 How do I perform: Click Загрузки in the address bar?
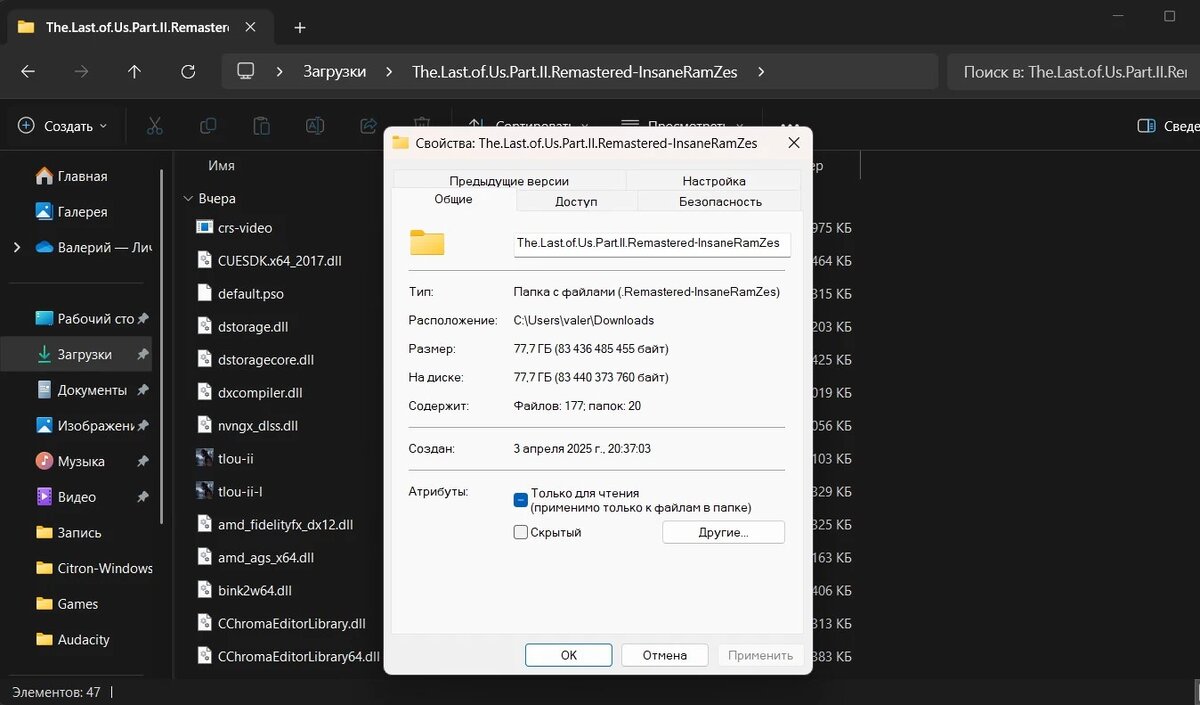pyautogui.click(x=335, y=72)
